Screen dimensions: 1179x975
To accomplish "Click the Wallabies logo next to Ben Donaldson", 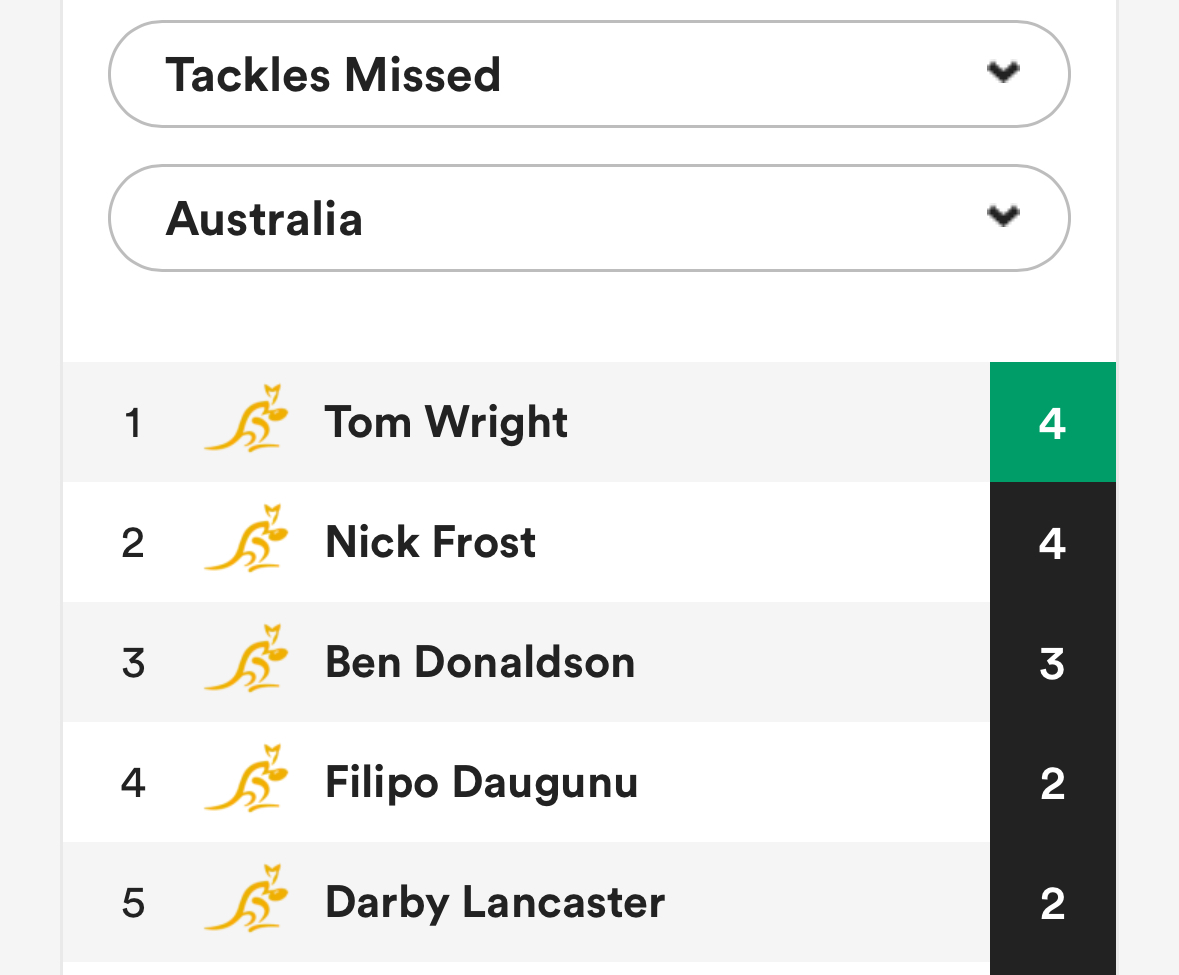I will [x=247, y=659].
